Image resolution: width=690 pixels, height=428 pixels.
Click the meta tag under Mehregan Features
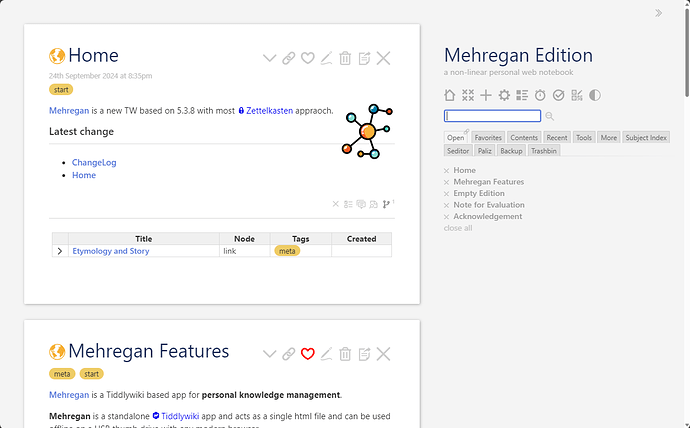(62, 374)
